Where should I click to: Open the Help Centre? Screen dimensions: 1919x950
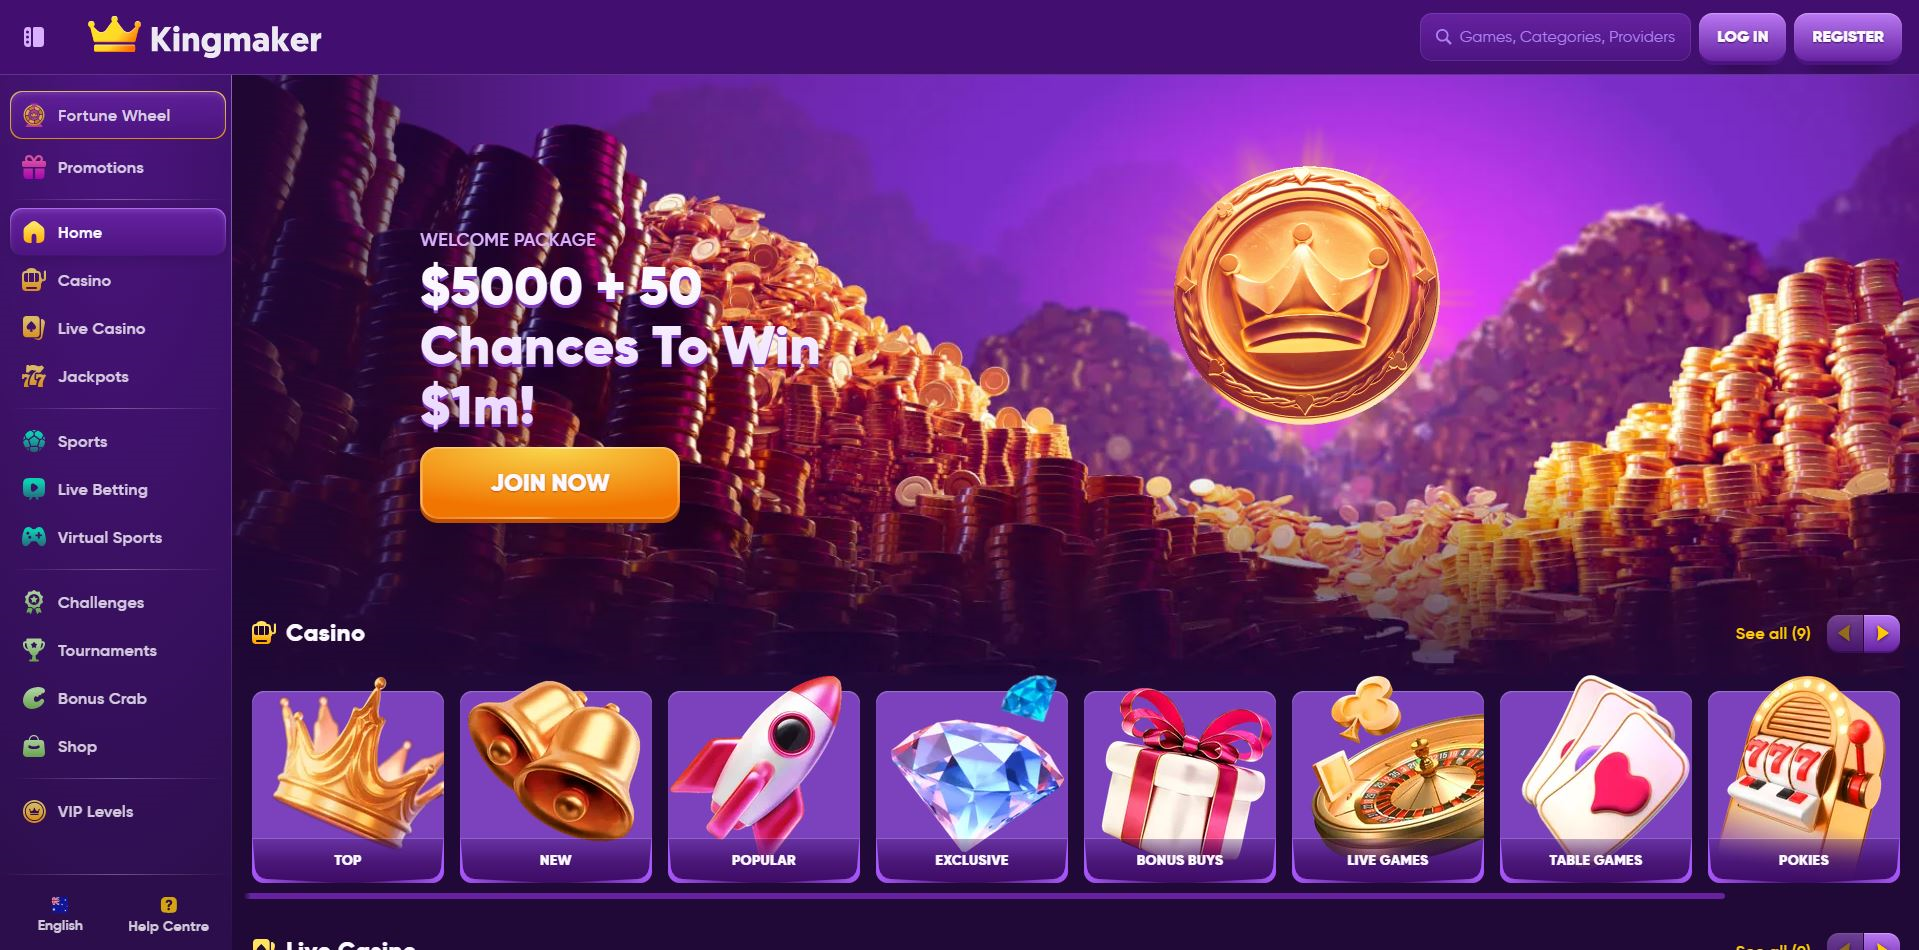(168, 914)
